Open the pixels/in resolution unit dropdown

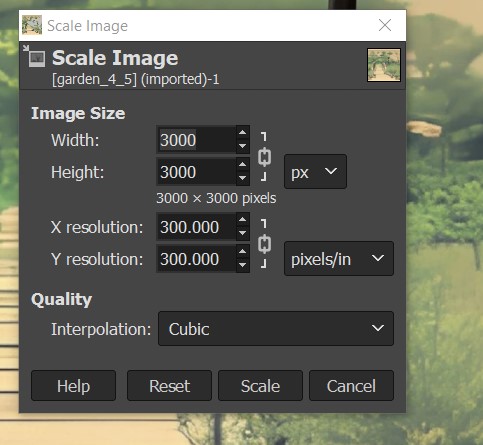point(339,259)
